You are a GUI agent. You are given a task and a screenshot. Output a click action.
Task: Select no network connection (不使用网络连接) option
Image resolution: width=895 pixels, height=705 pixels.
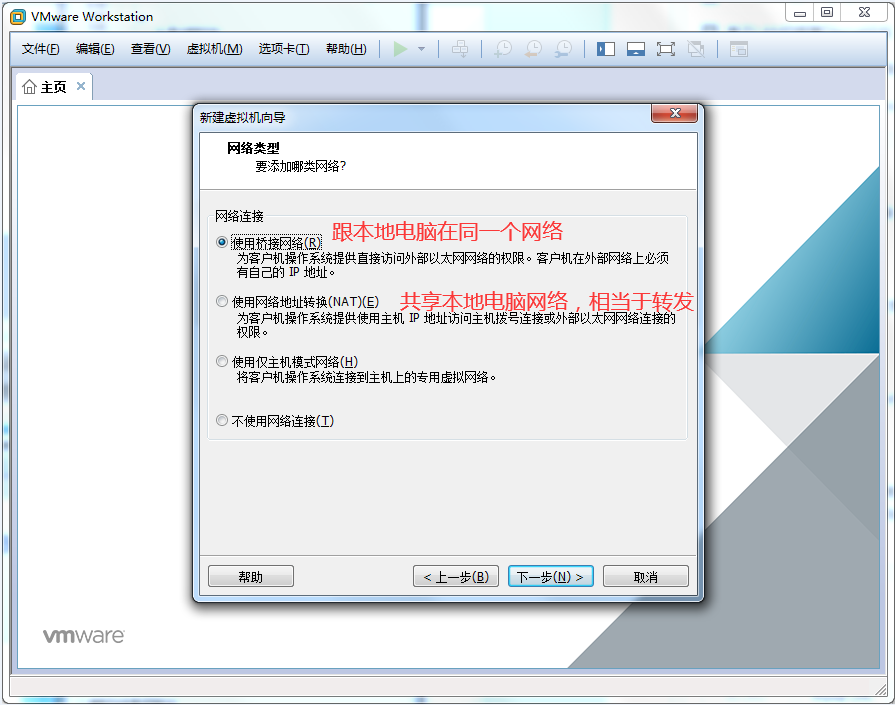coord(222,421)
